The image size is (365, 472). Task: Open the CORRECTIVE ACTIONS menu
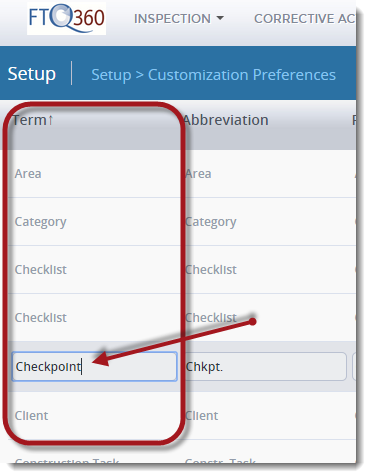(x=305, y=19)
